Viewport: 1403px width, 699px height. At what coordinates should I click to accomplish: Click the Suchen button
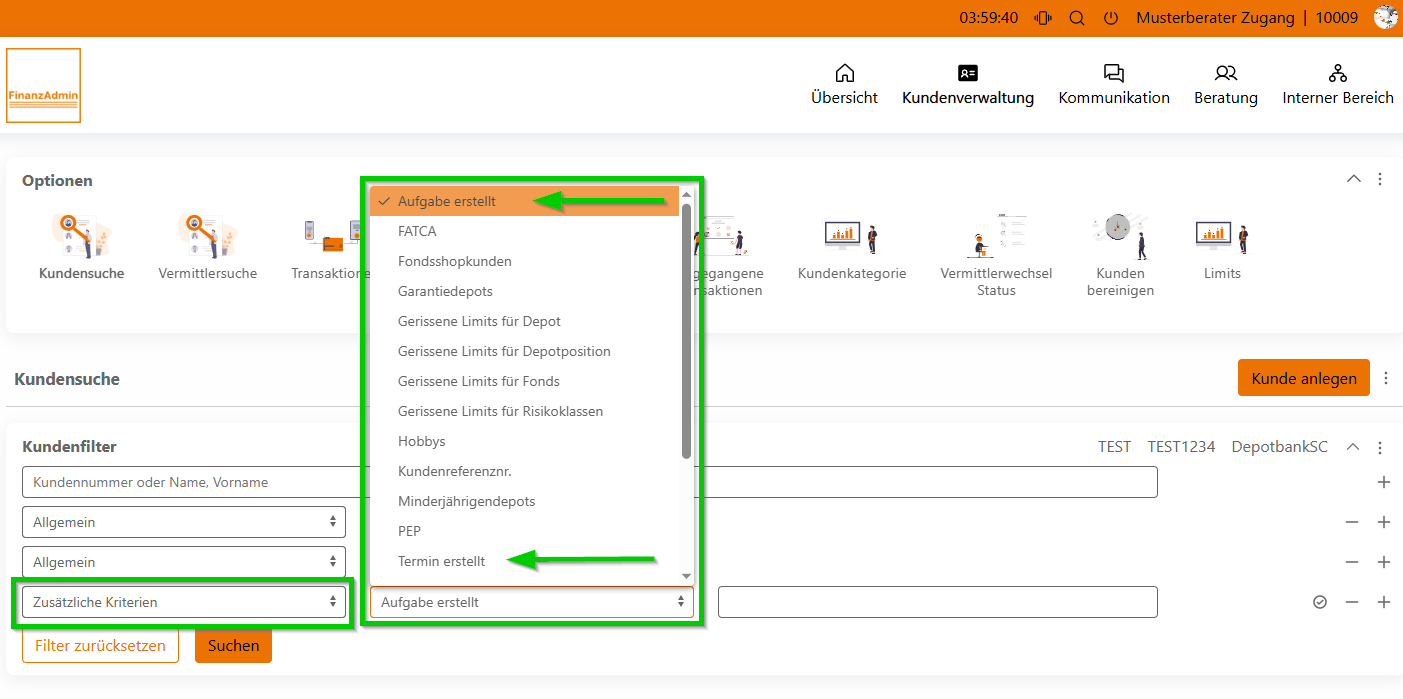[x=233, y=646]
